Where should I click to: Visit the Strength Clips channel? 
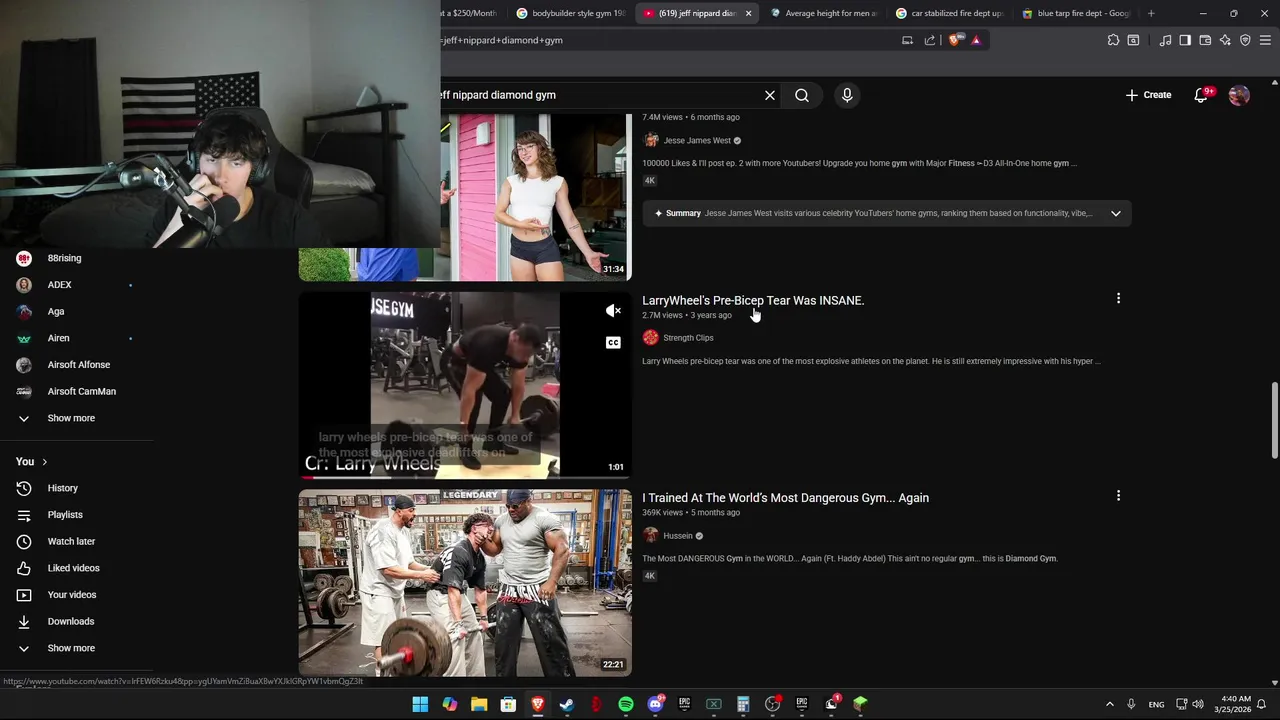click(x=688, y=338)
